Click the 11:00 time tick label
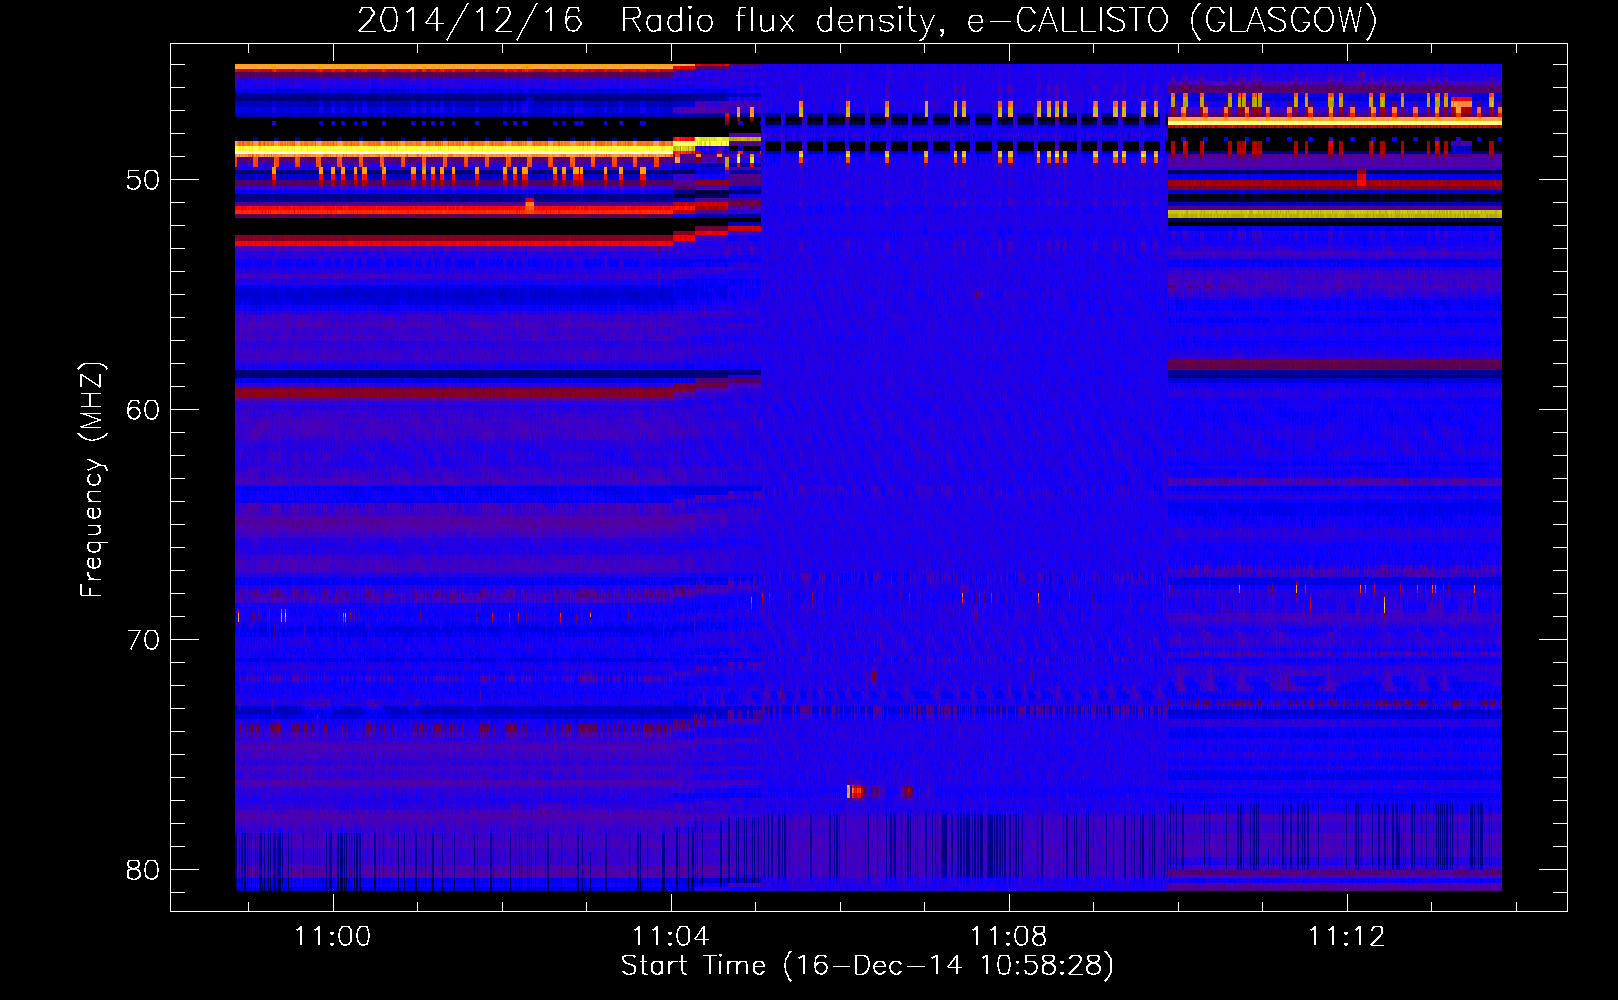This screenshot has height=1000, width=1618. click(332, 936)
